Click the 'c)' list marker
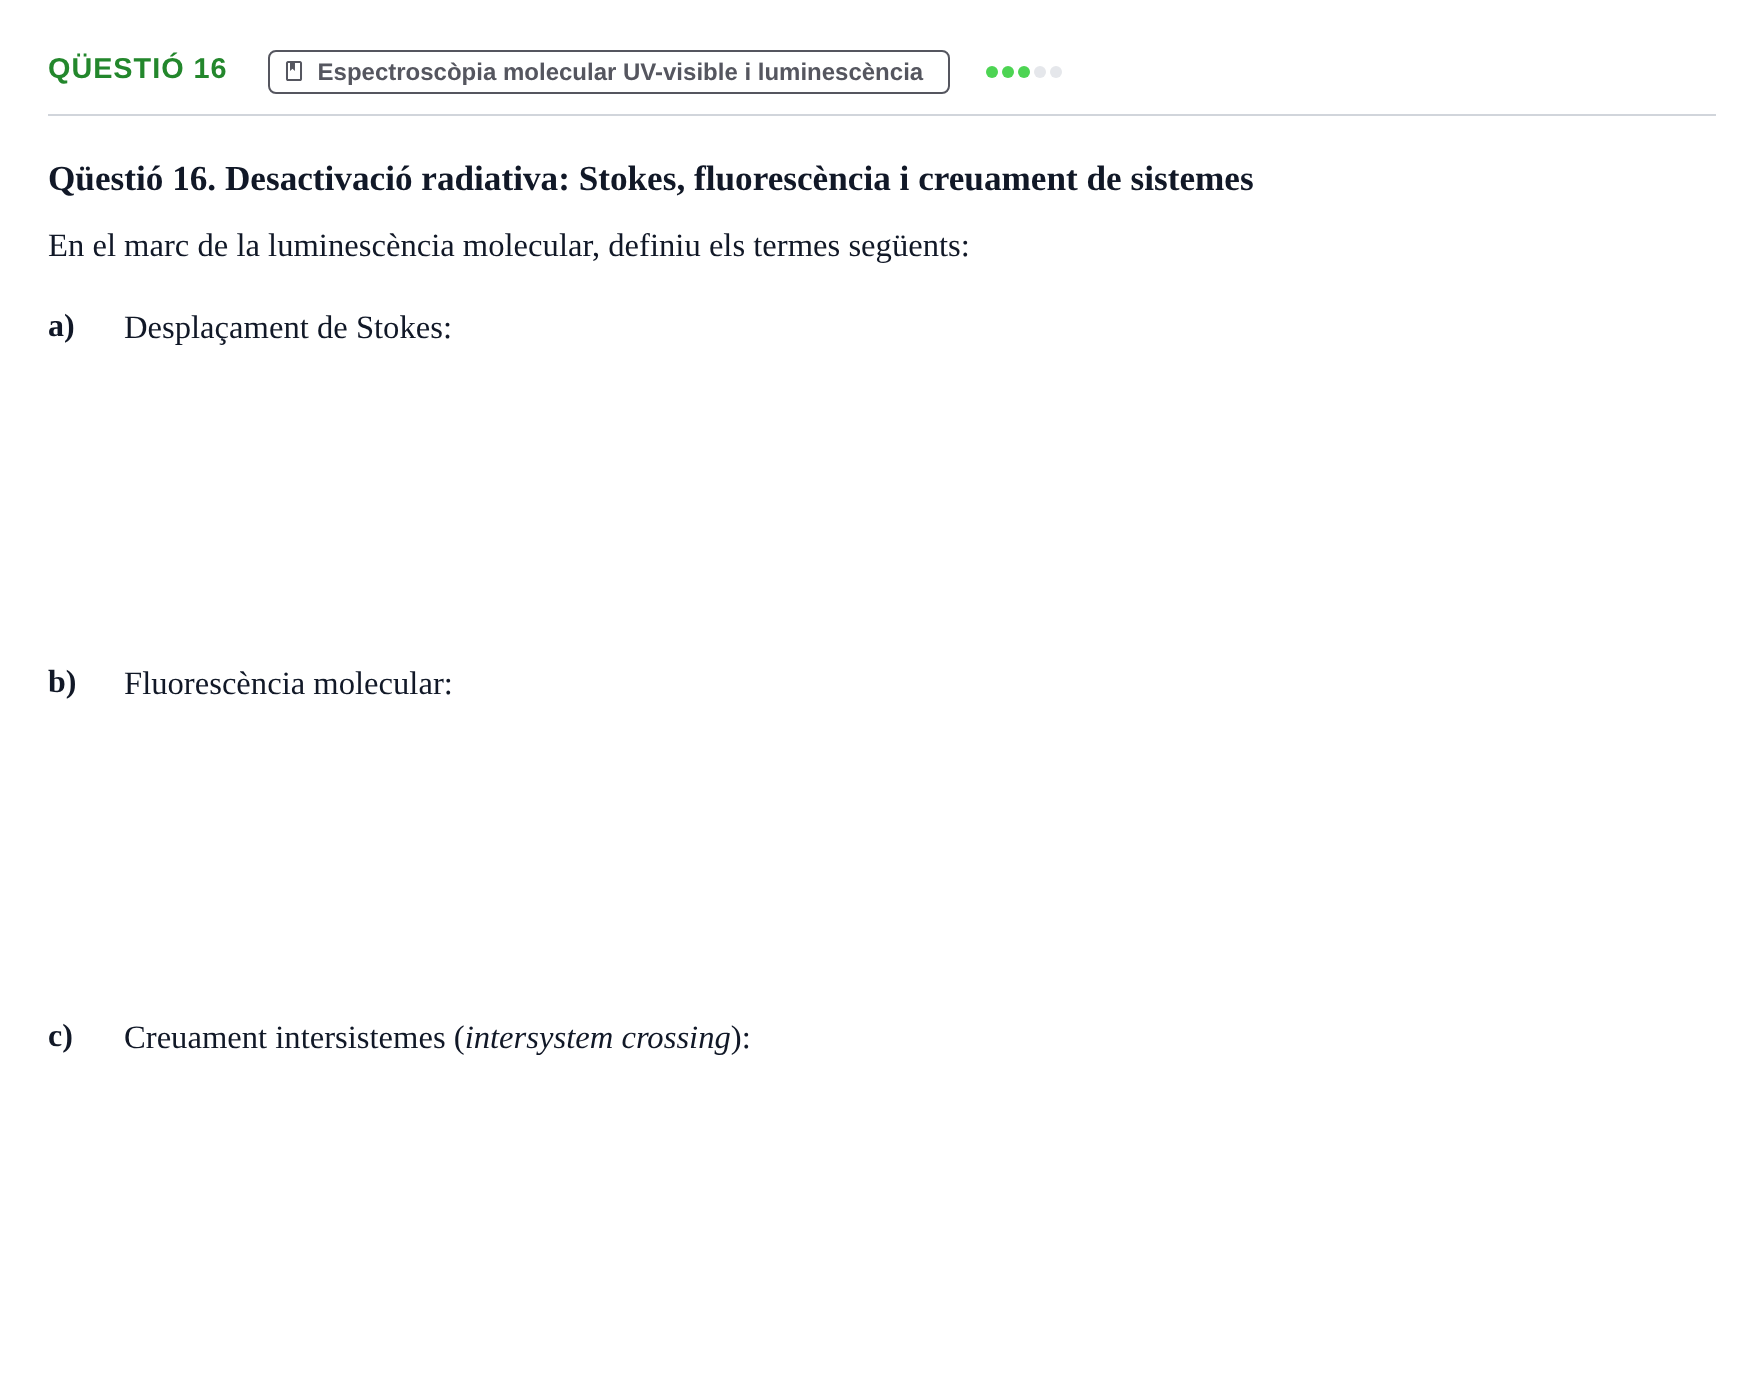This screenshot has height=1384, width=1764. tap(60, 1037)
